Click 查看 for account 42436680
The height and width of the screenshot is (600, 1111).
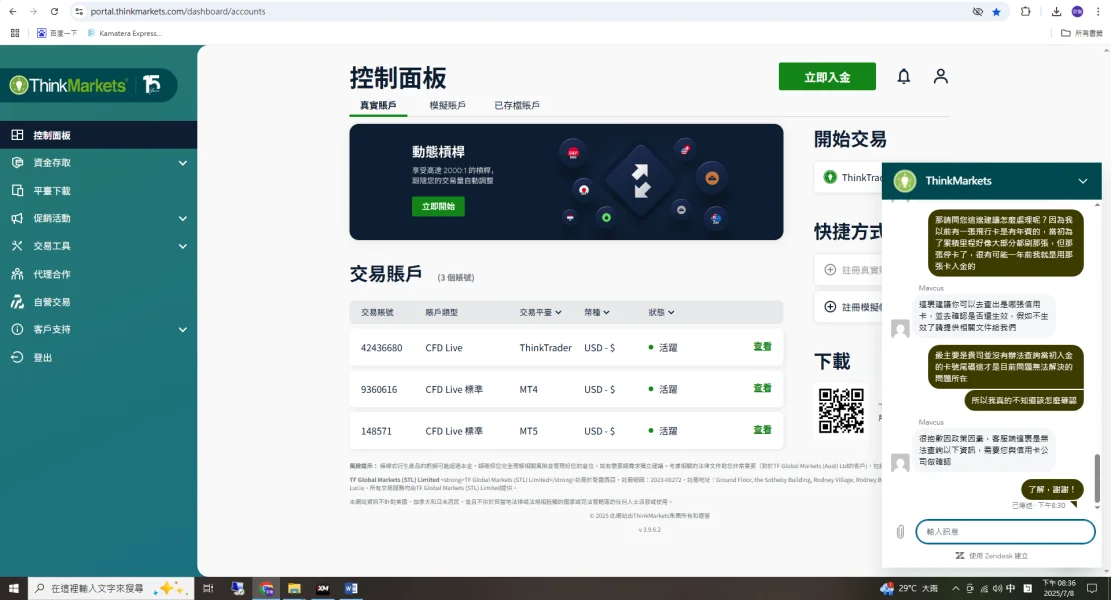[x=762, y=346]
